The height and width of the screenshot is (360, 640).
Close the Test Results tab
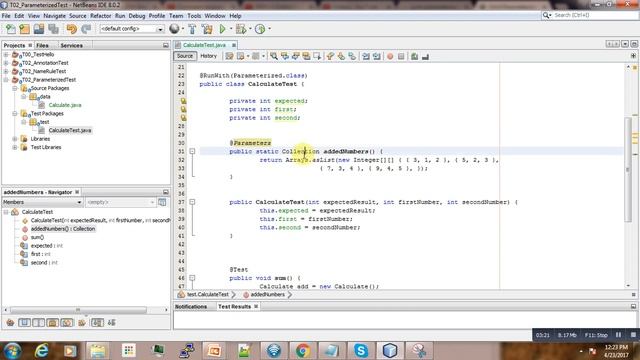[256, 306]
